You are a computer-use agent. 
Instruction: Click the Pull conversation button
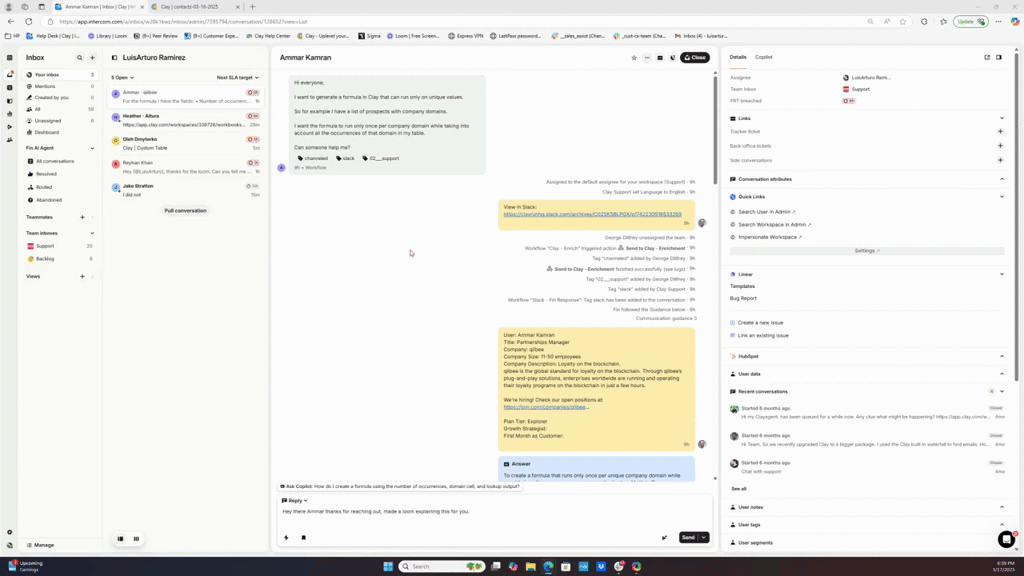(185, 211)
